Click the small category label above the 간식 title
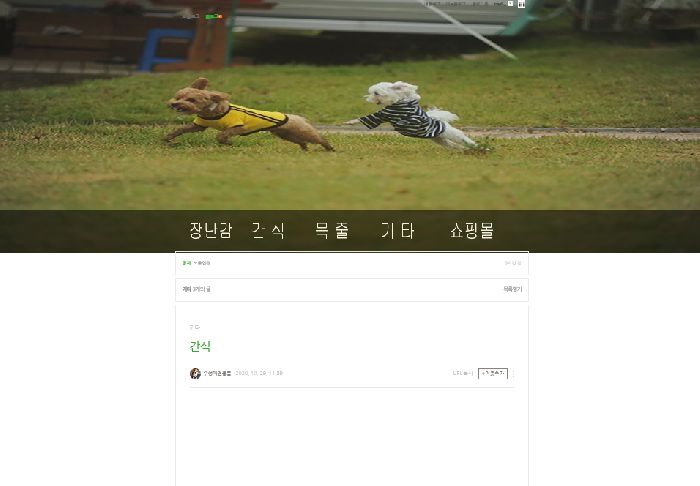Viewport: 700px width, 486px height. click(x=194, y=327)
